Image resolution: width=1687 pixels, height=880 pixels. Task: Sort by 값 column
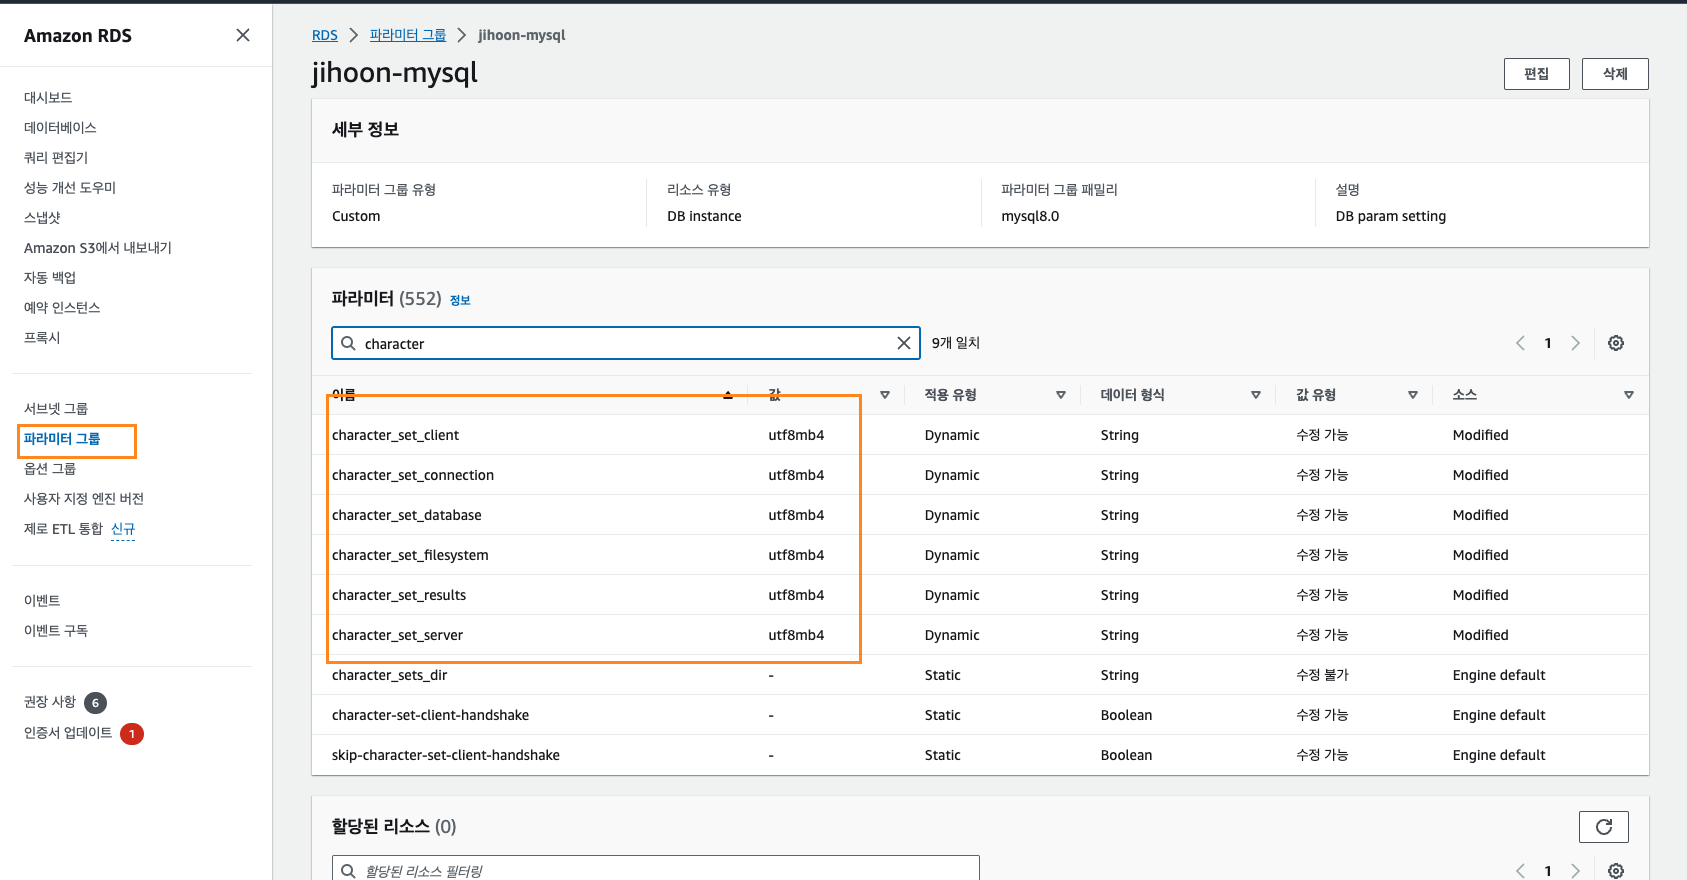pyautogui.click(x=885, y=395)
